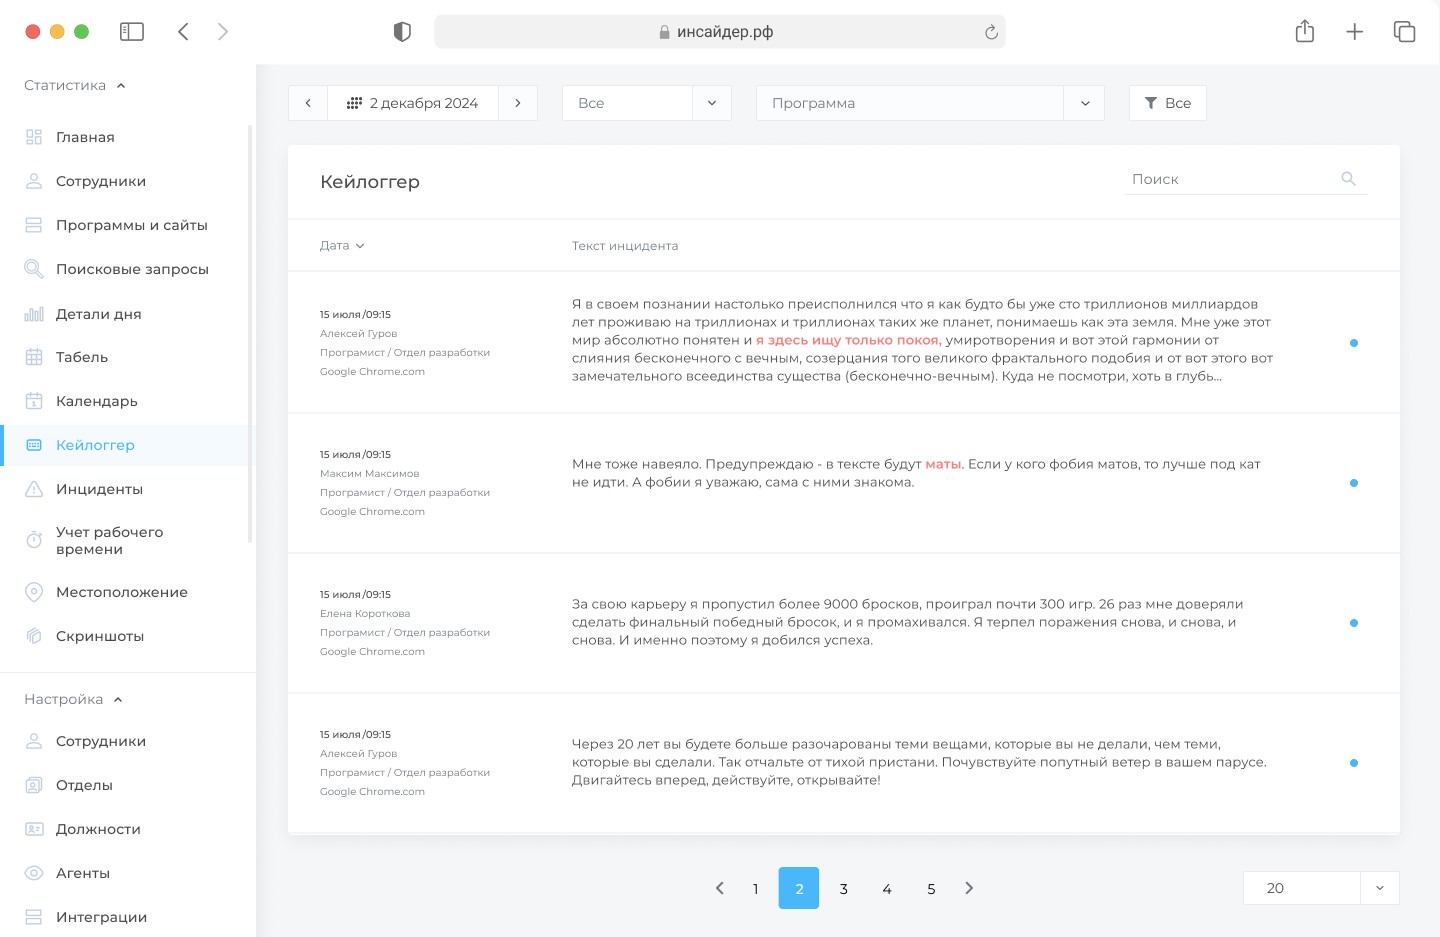Click the Сотрудники icon under Настройка
Screen dimensions: 1440x937
[x=34, y=741]
